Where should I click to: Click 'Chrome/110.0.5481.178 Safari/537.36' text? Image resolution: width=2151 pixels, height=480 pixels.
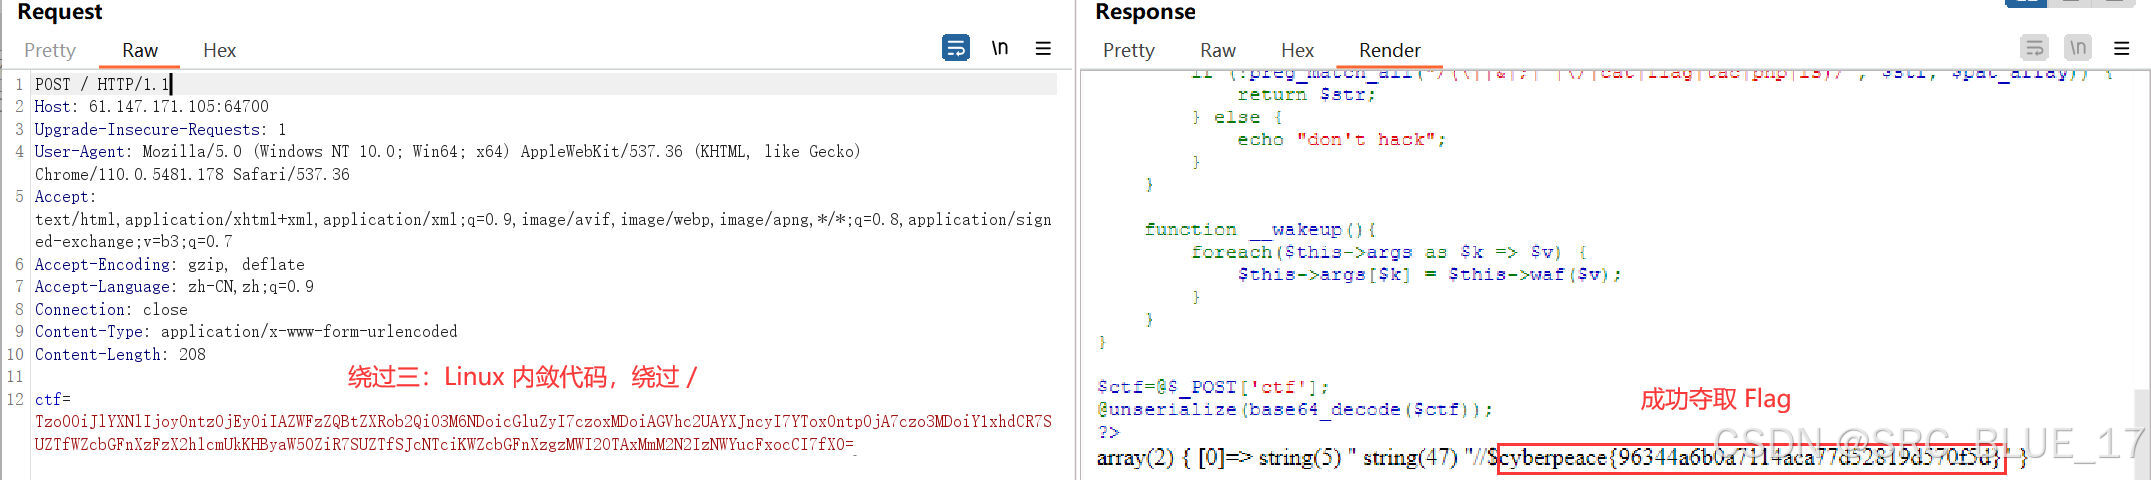click(192, 174)
